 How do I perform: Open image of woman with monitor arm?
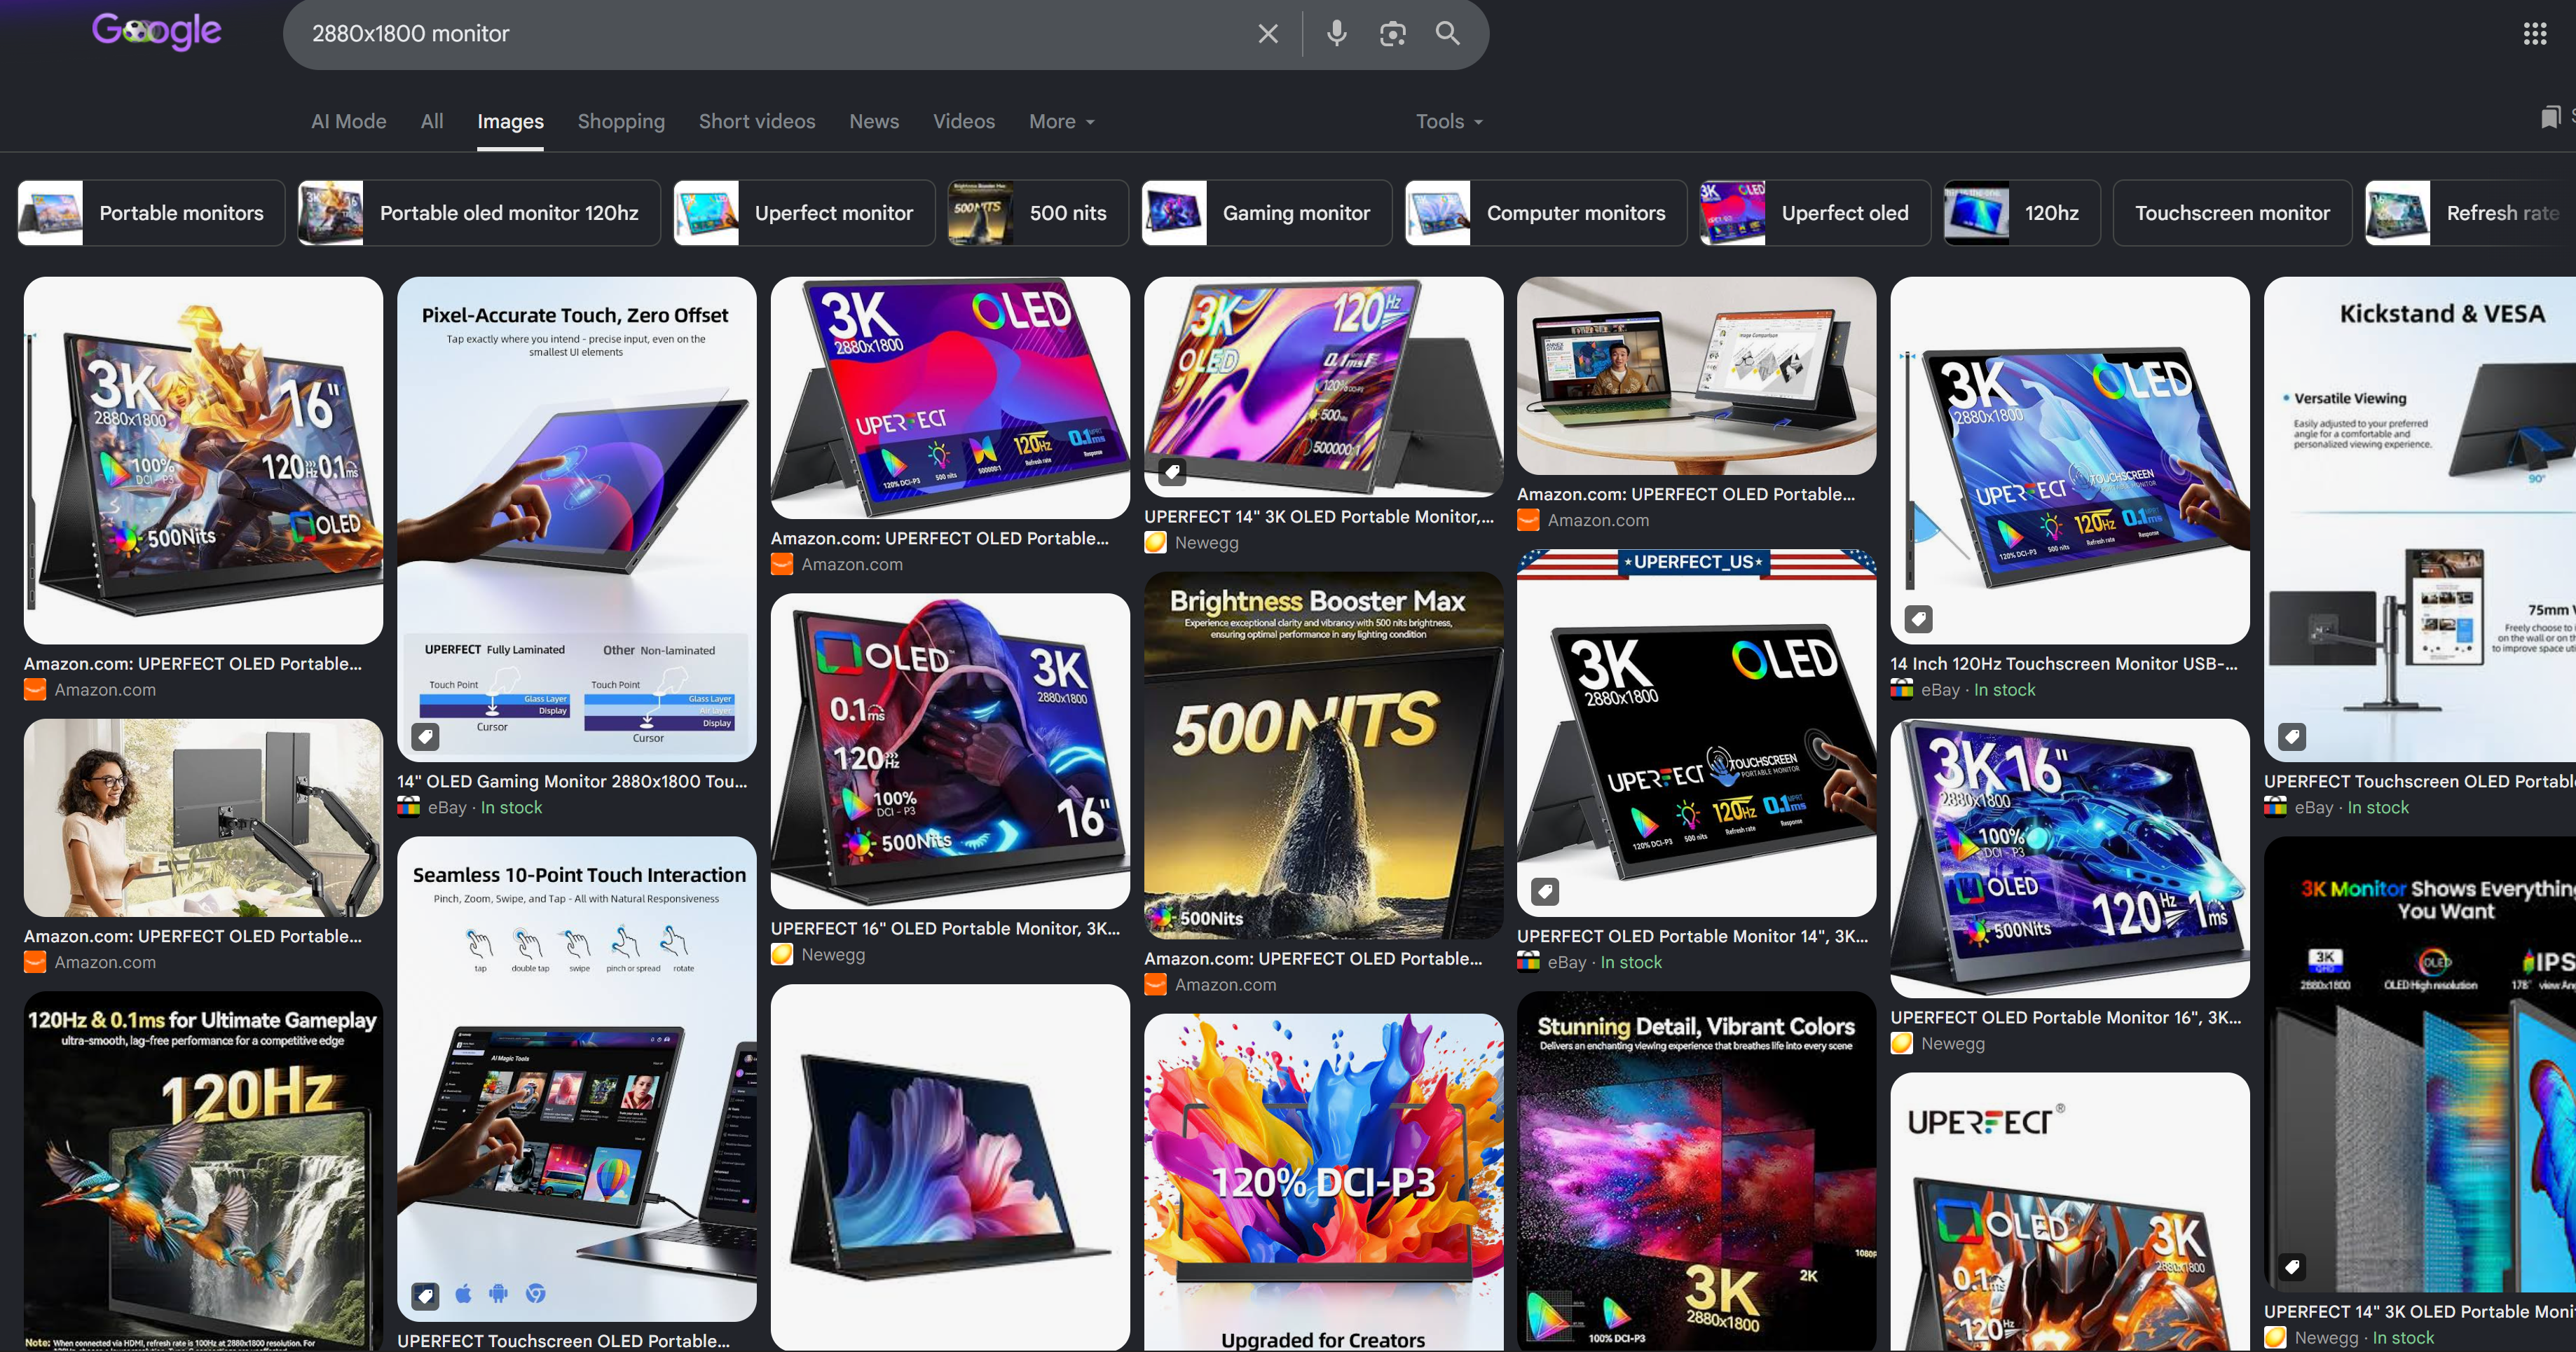pyautogui.click(x=203, y=818)
